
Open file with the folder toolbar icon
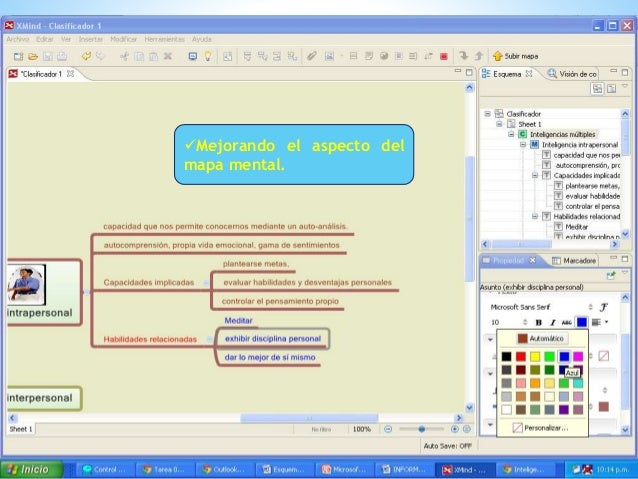[x=33, y=57]
